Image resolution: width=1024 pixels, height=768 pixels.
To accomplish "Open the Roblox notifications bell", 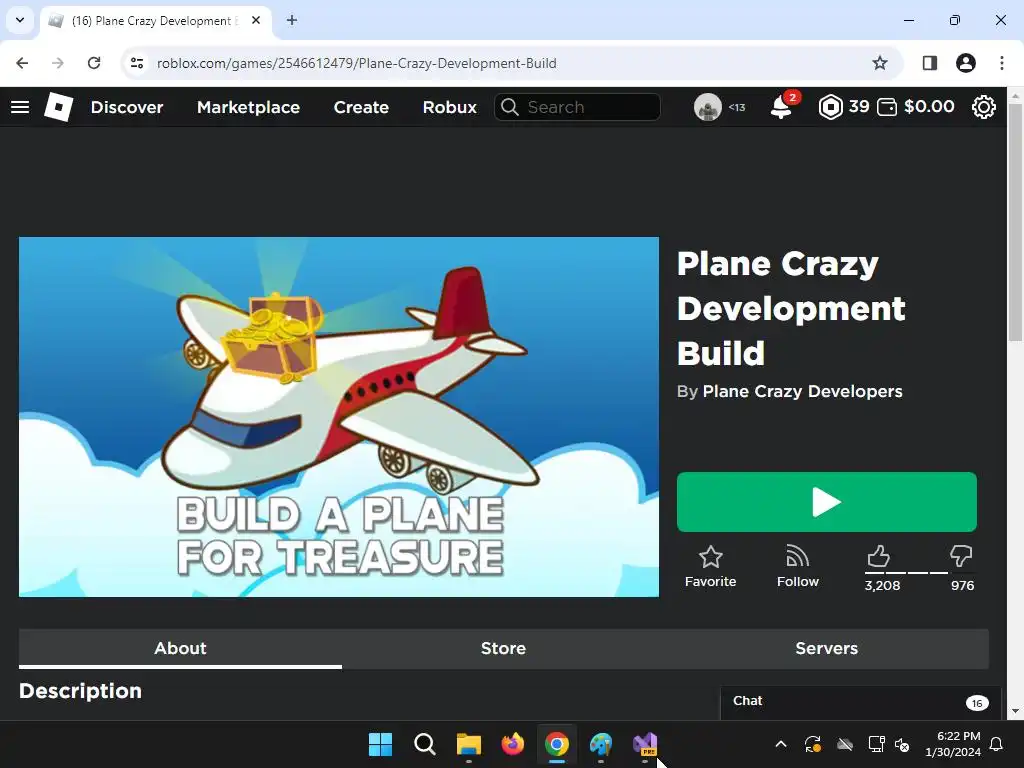I will pos(782,107).
